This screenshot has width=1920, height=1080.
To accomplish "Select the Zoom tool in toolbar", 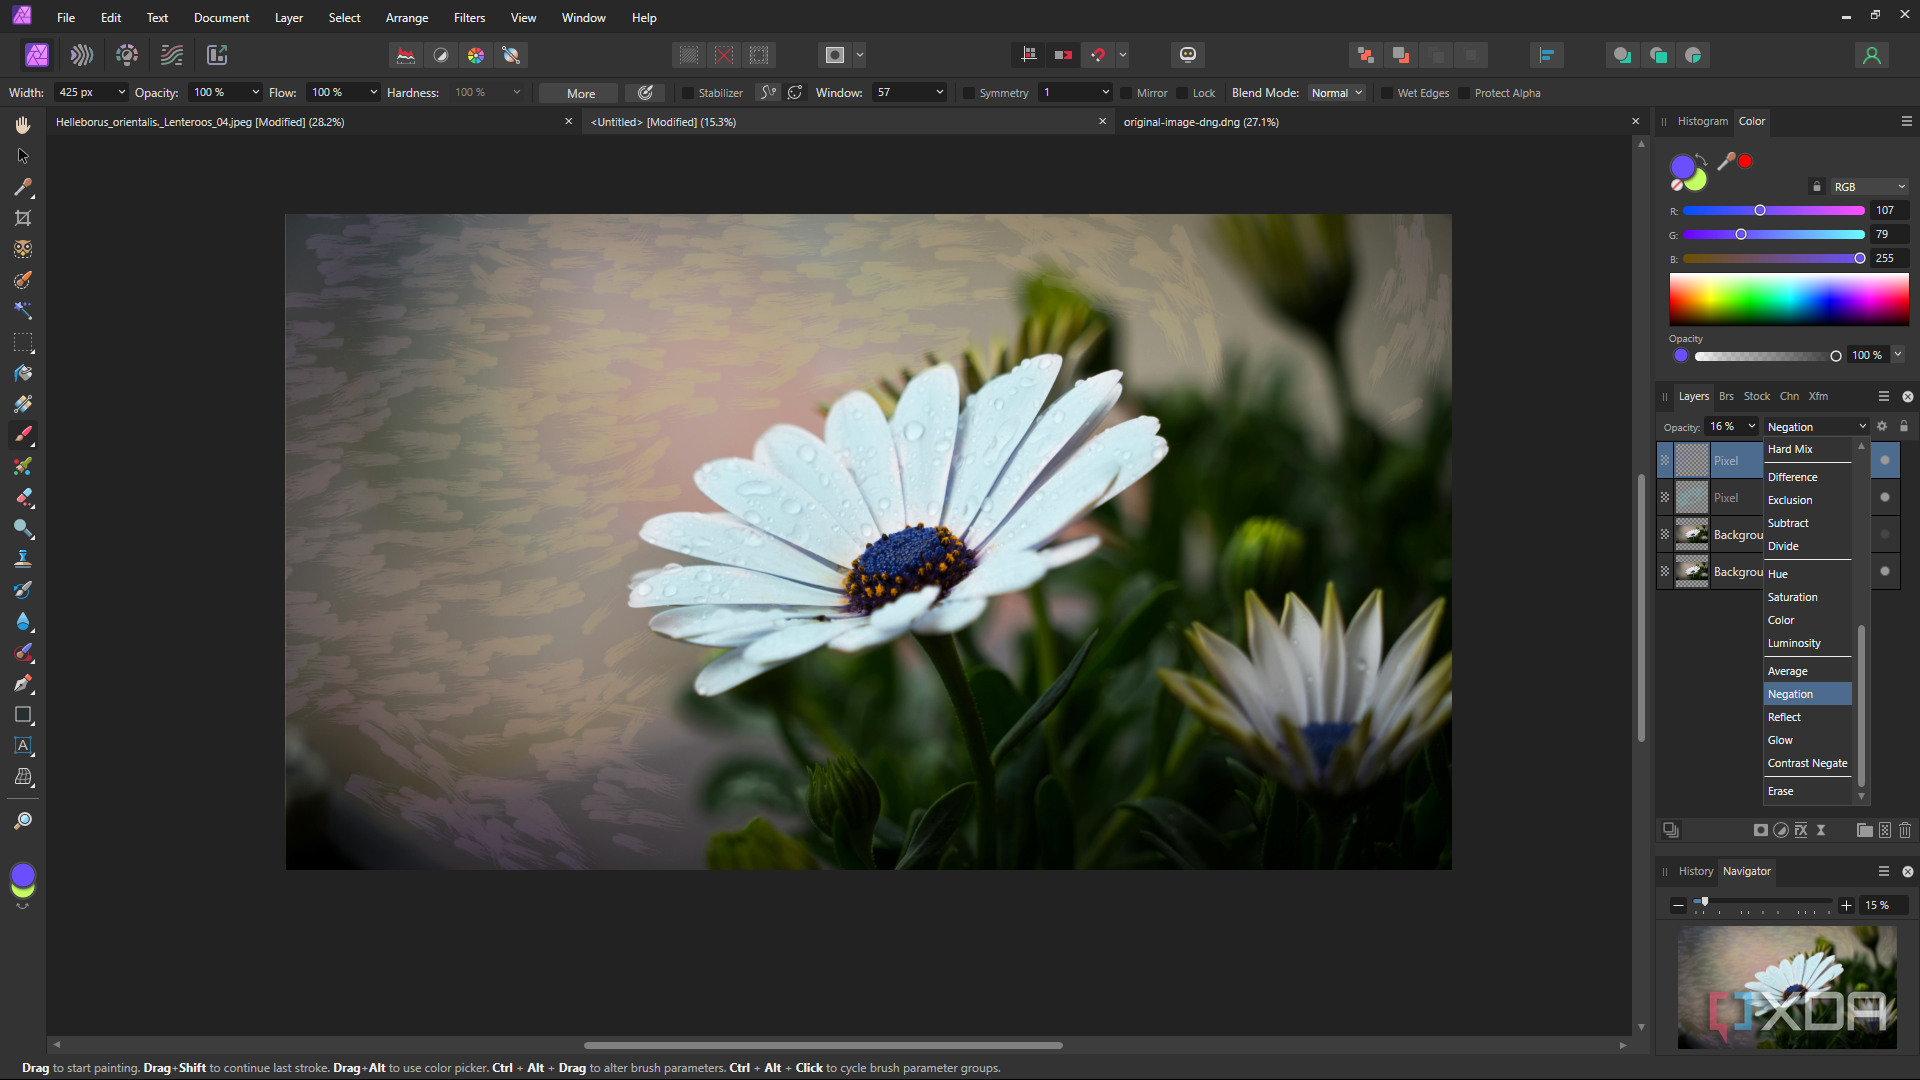I will point(23,821).
